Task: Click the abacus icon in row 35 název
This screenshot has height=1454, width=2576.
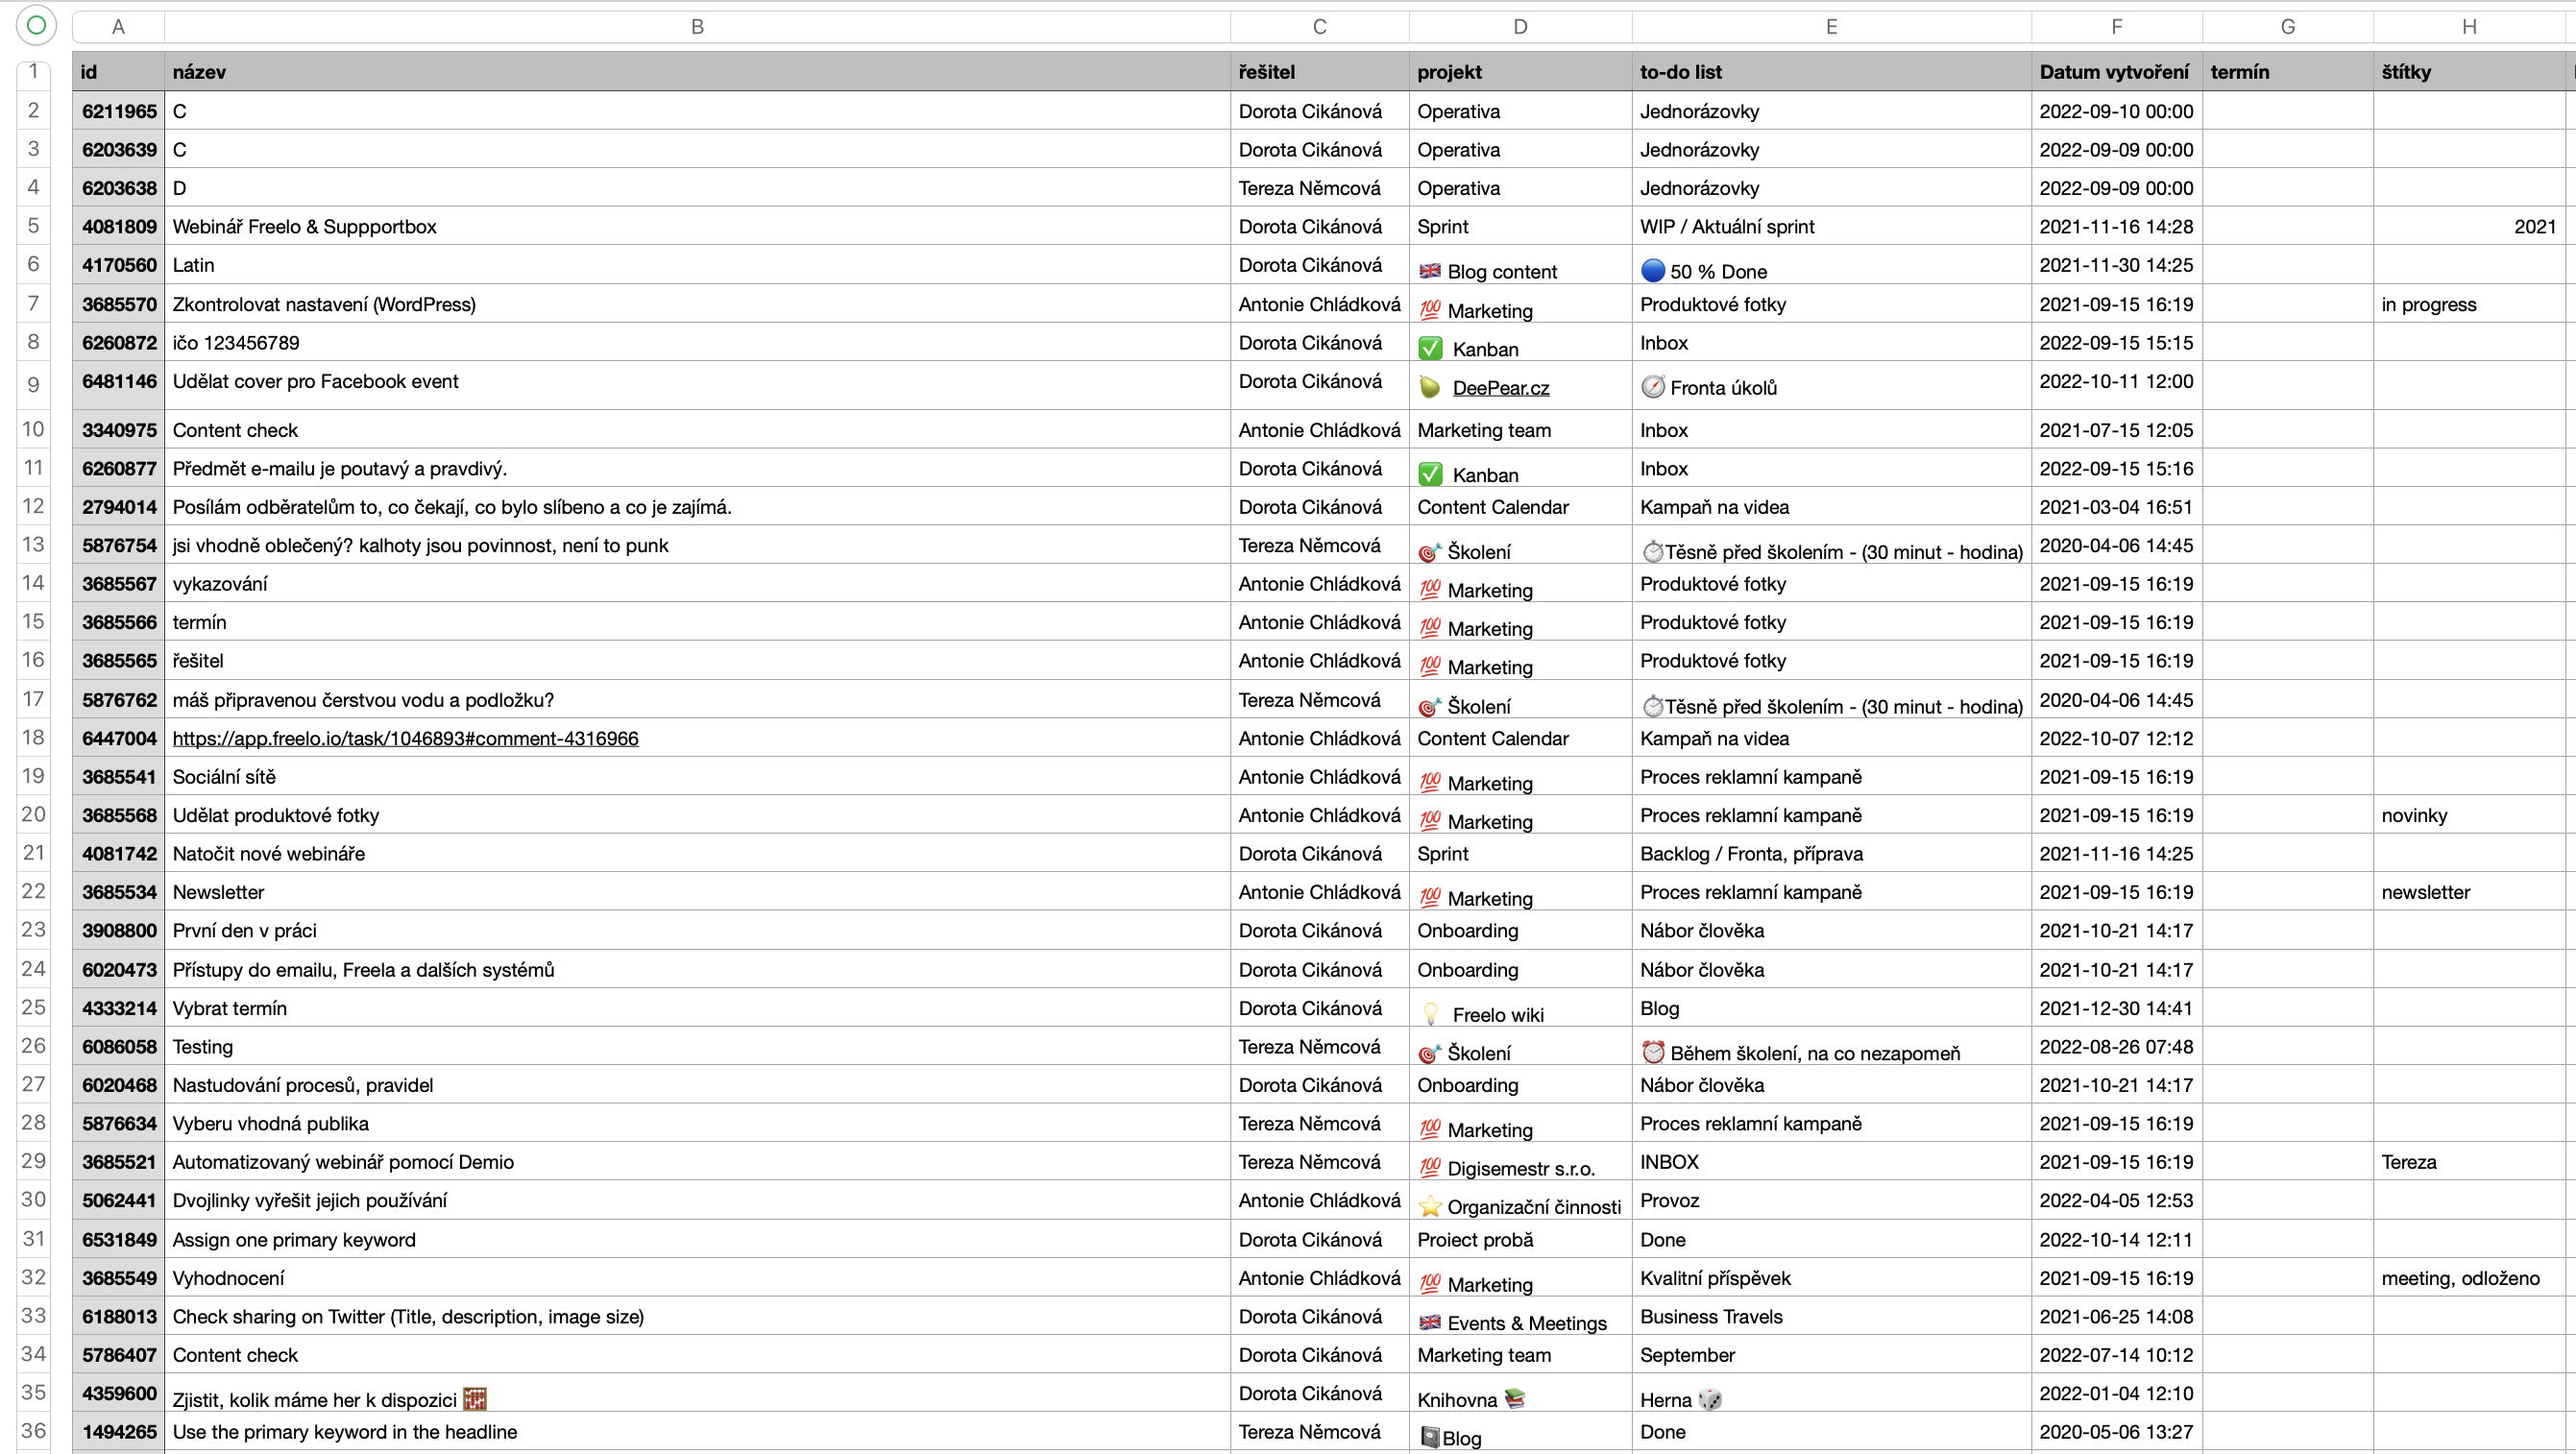Action: point(475,1399)
